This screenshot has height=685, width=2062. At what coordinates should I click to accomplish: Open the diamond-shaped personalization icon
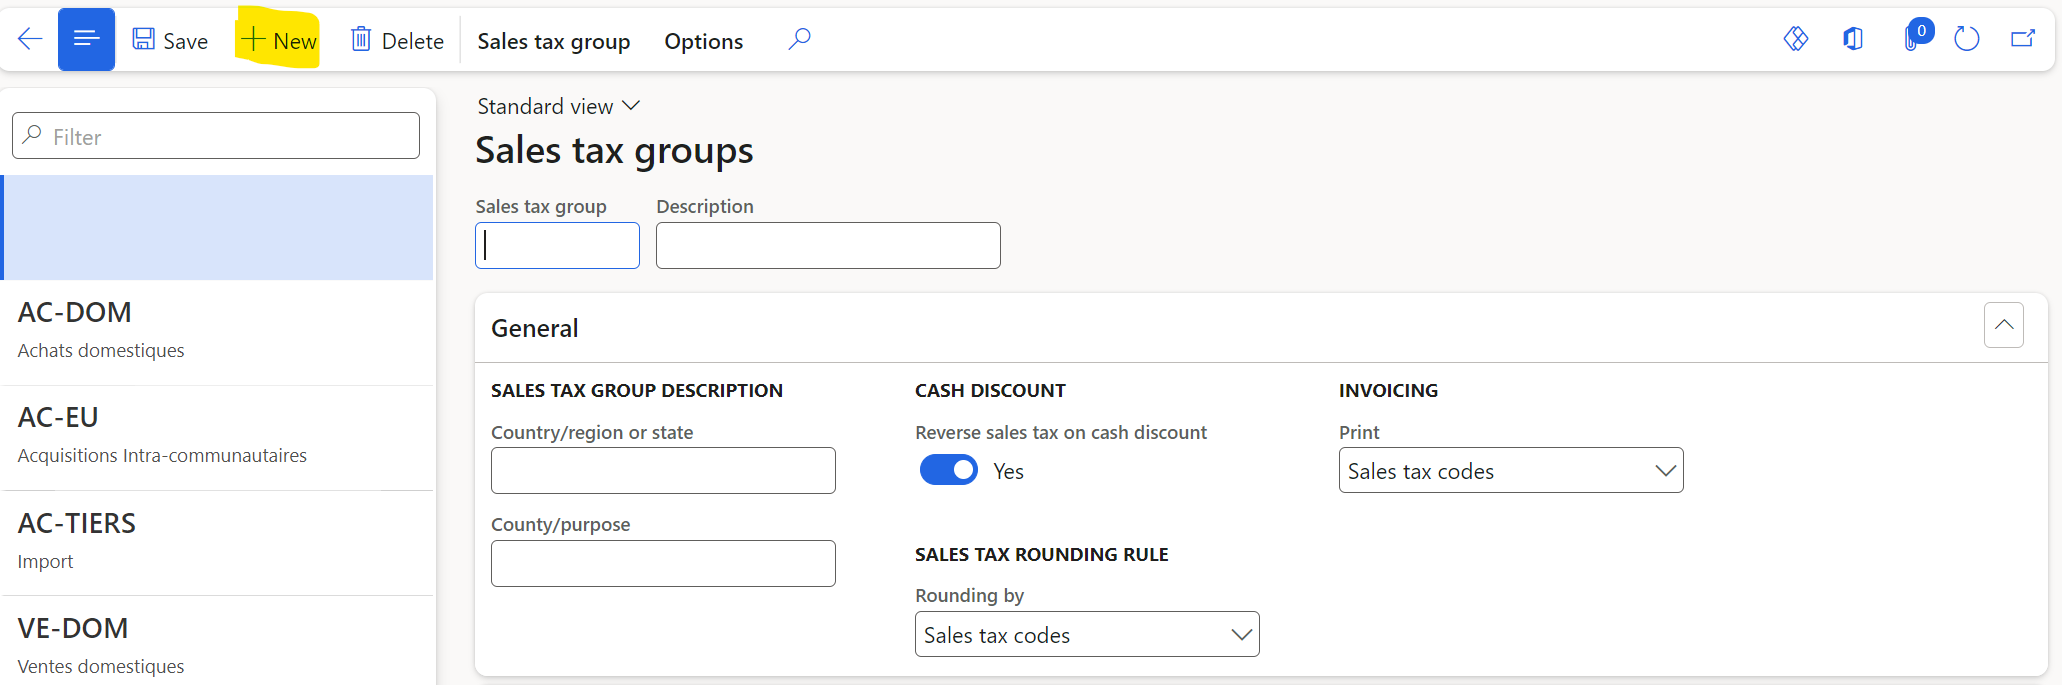pyautogui.click(x=1796, y=39)
